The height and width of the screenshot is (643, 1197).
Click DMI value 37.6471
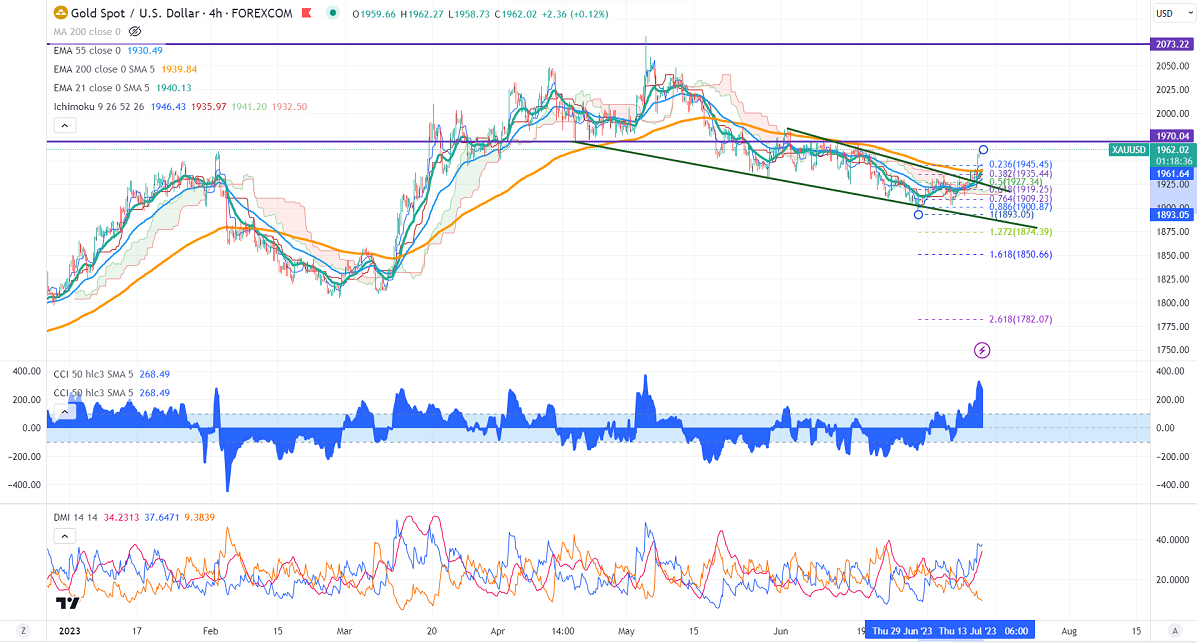[162, 517]
